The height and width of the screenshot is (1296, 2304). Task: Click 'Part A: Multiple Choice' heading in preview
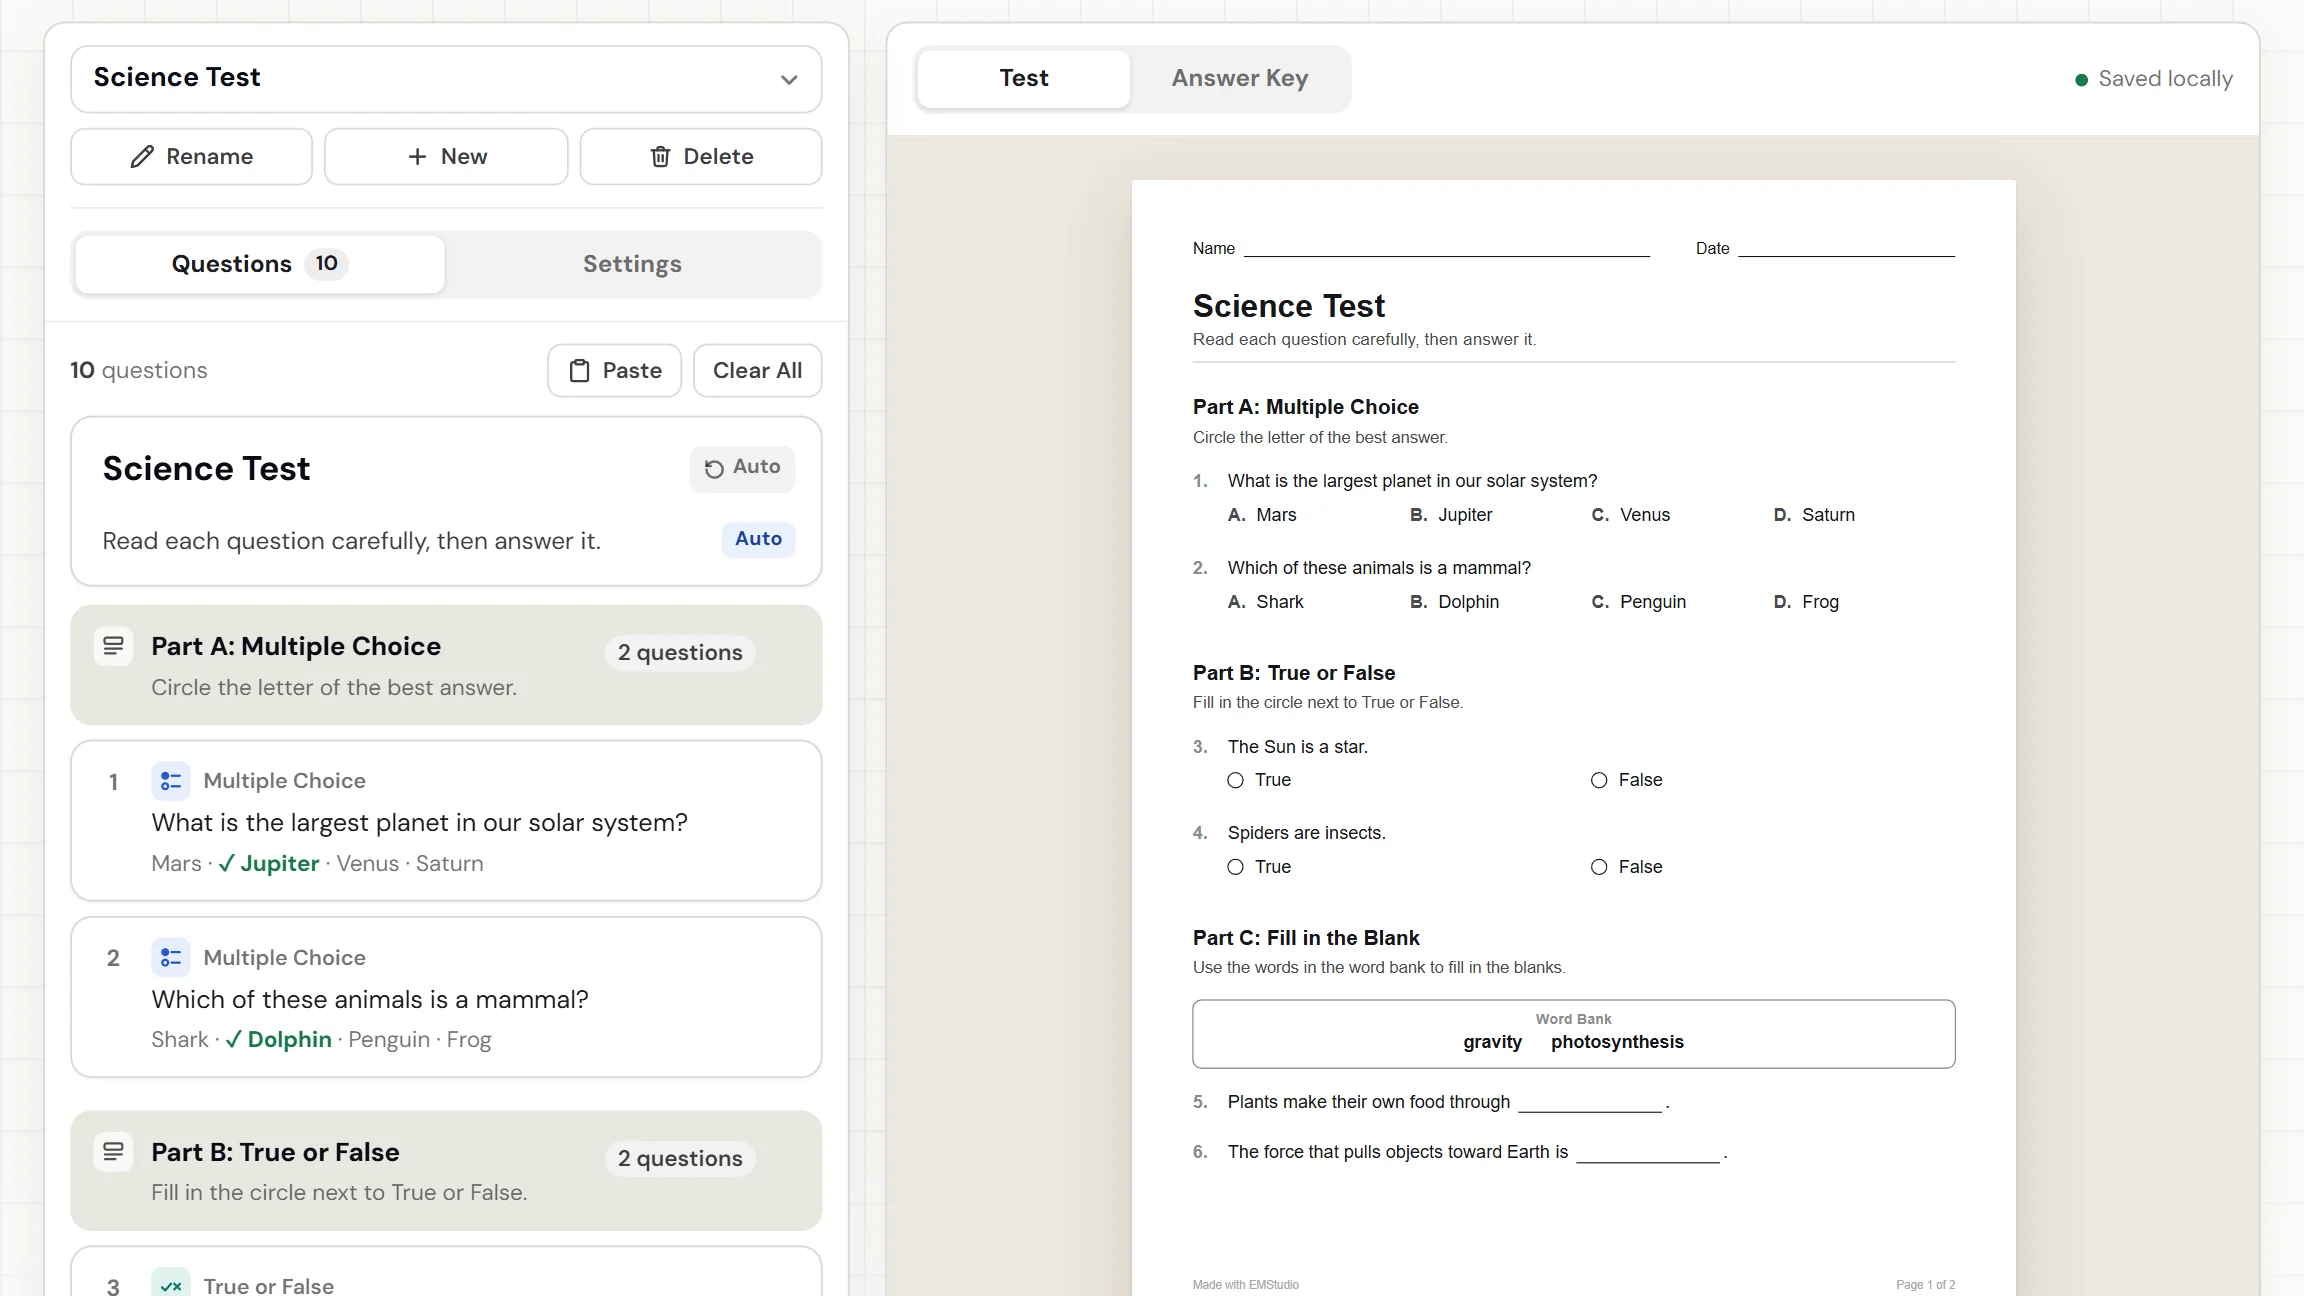(1305, 407)
